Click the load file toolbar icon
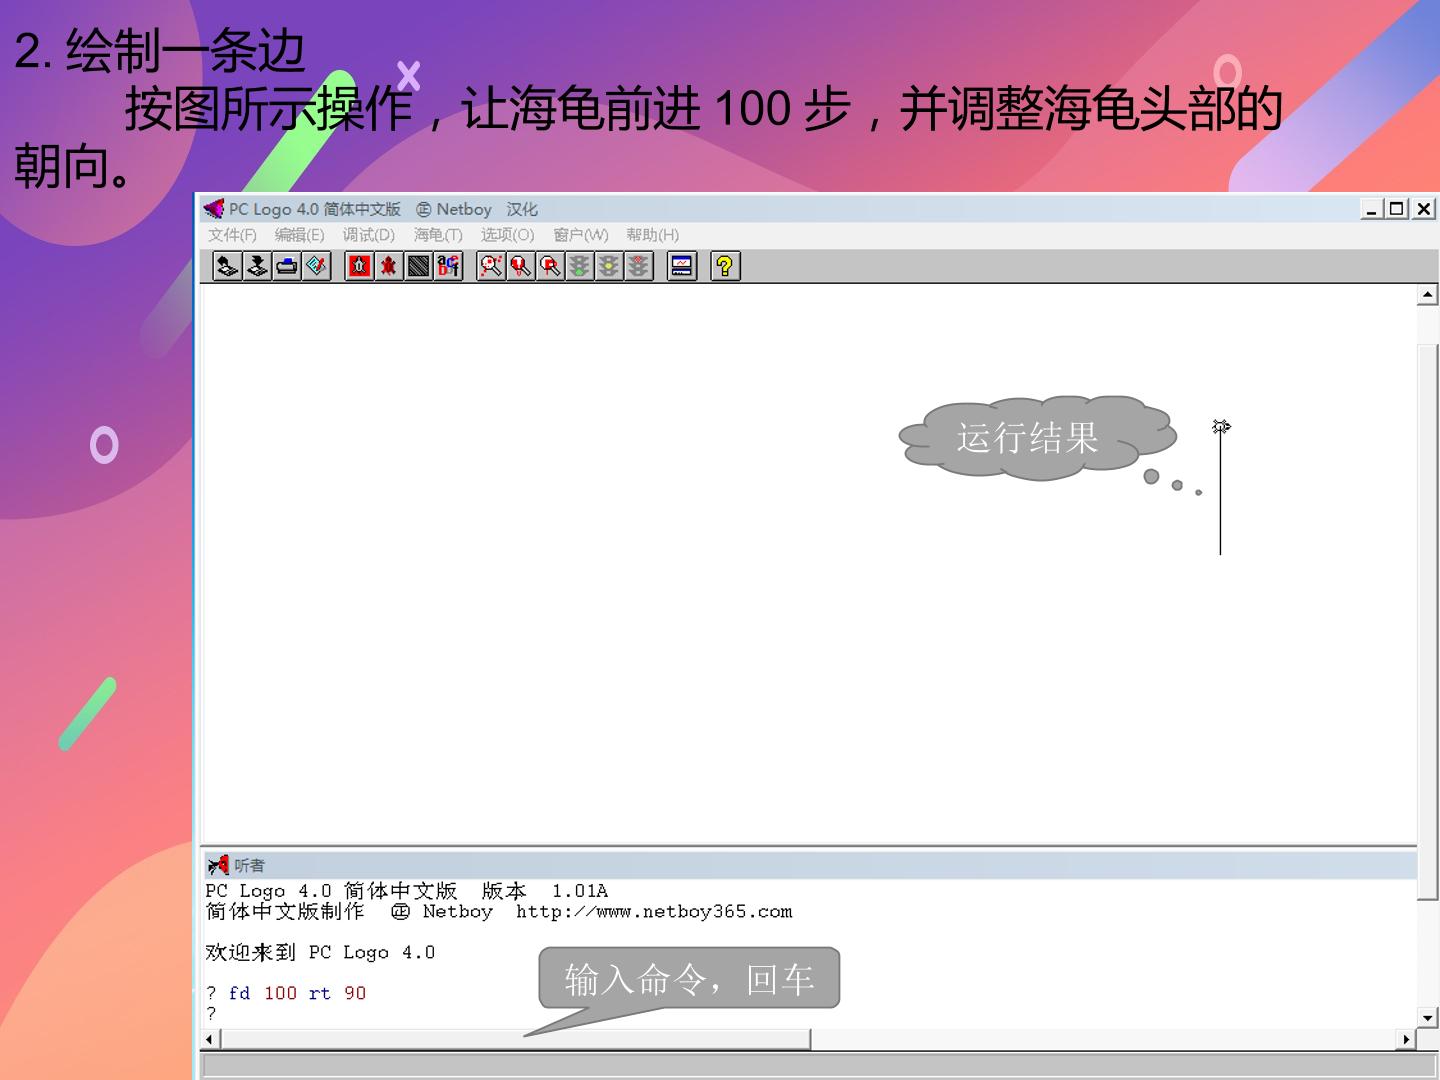 pyautogui.click(x=227, y=266)
